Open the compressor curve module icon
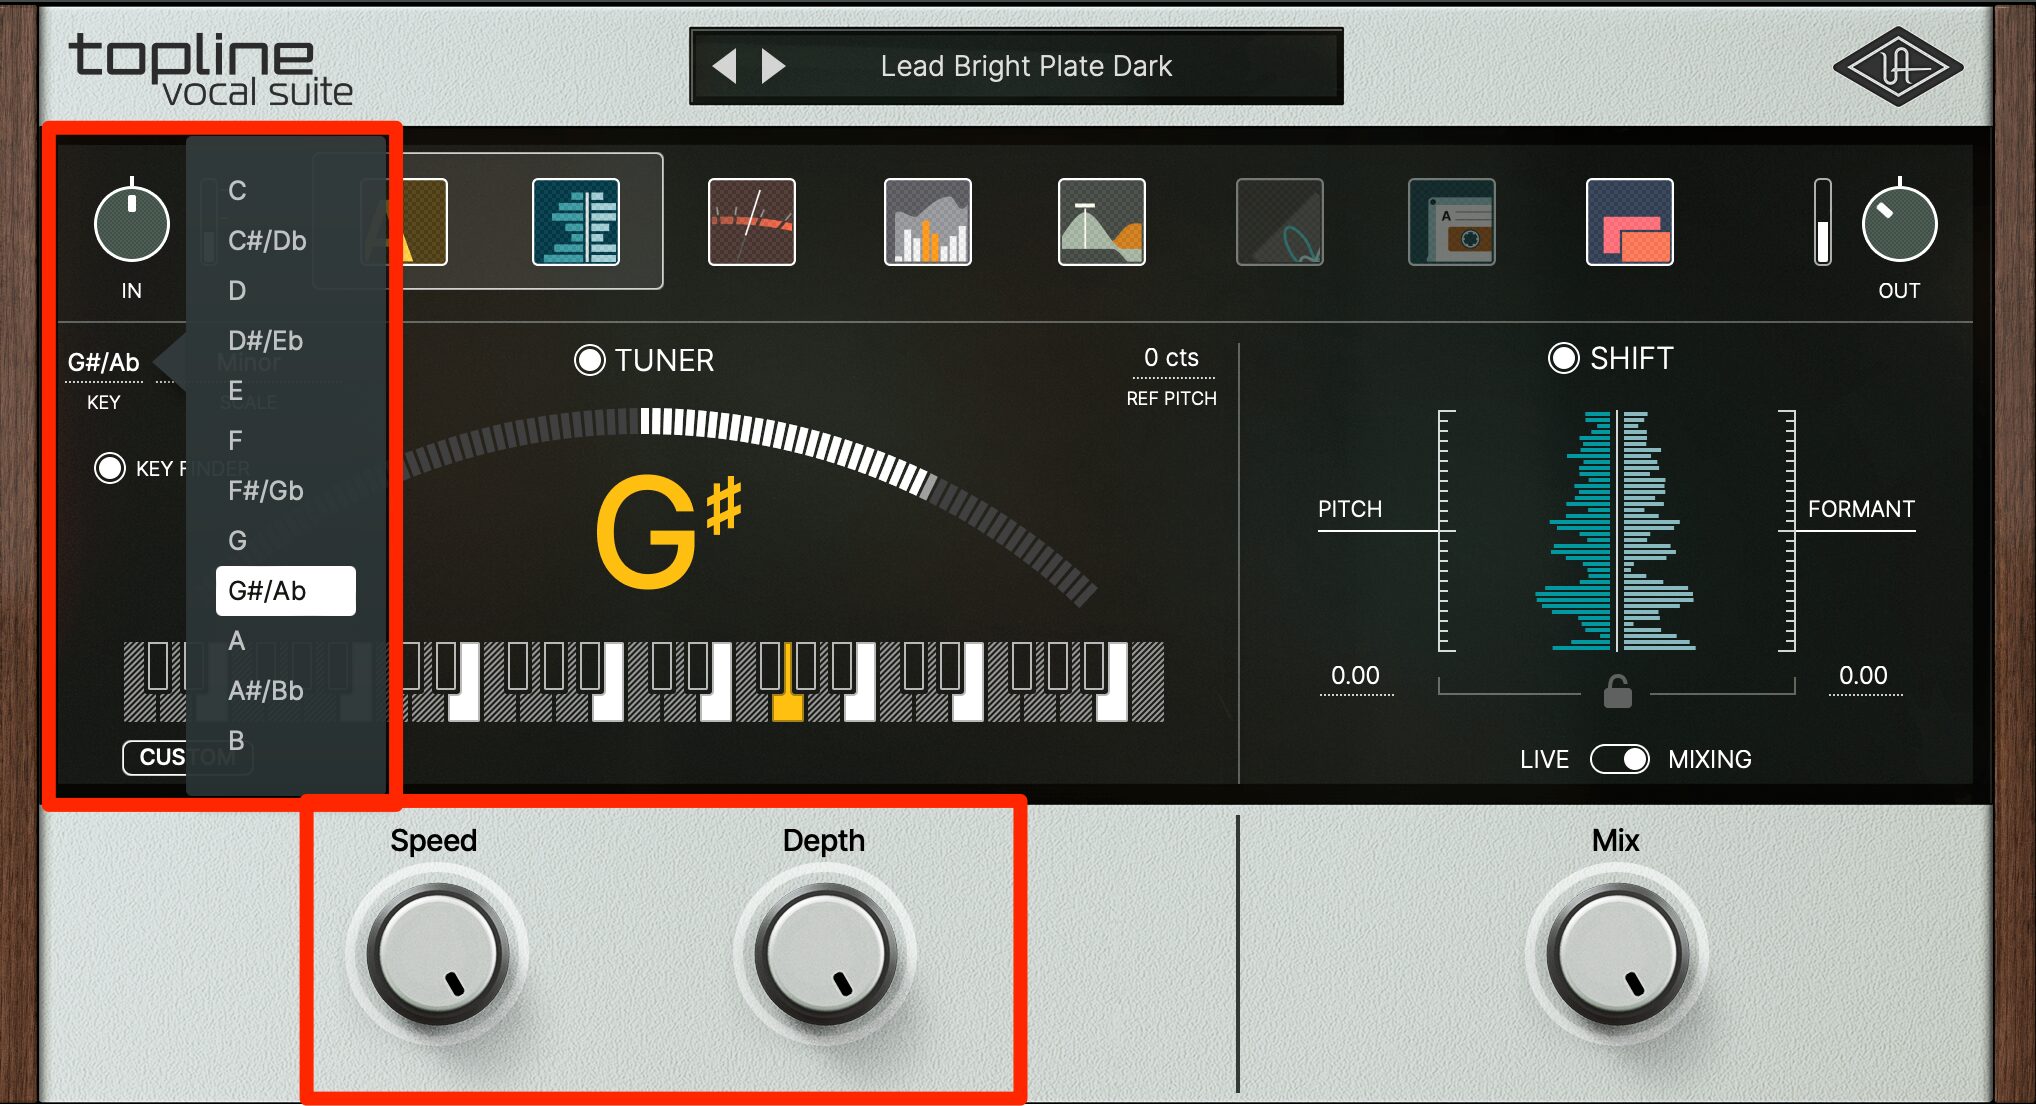 [x=1102, y=222]
